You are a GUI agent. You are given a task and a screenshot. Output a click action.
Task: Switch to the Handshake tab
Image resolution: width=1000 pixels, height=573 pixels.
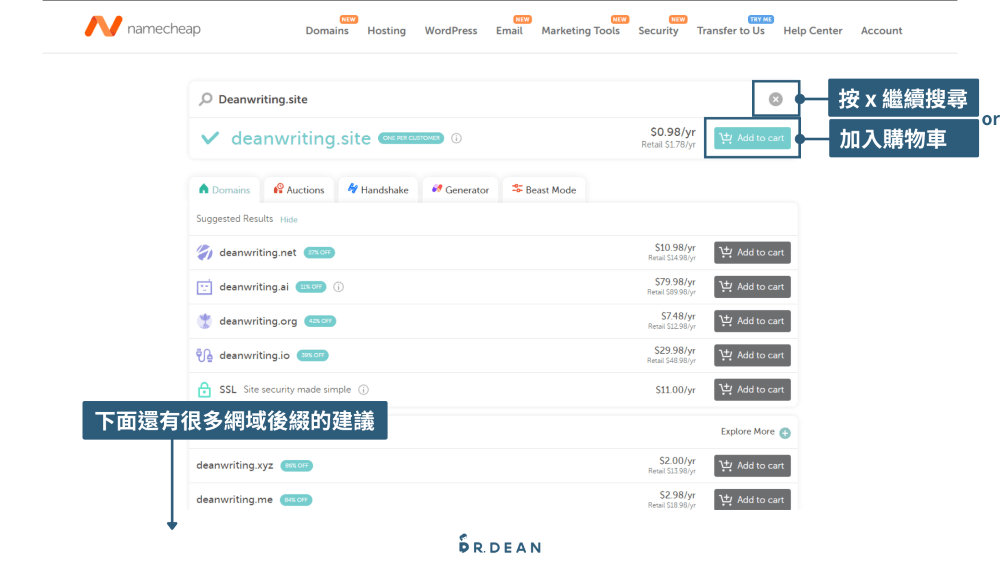click(x=378, y=190)
